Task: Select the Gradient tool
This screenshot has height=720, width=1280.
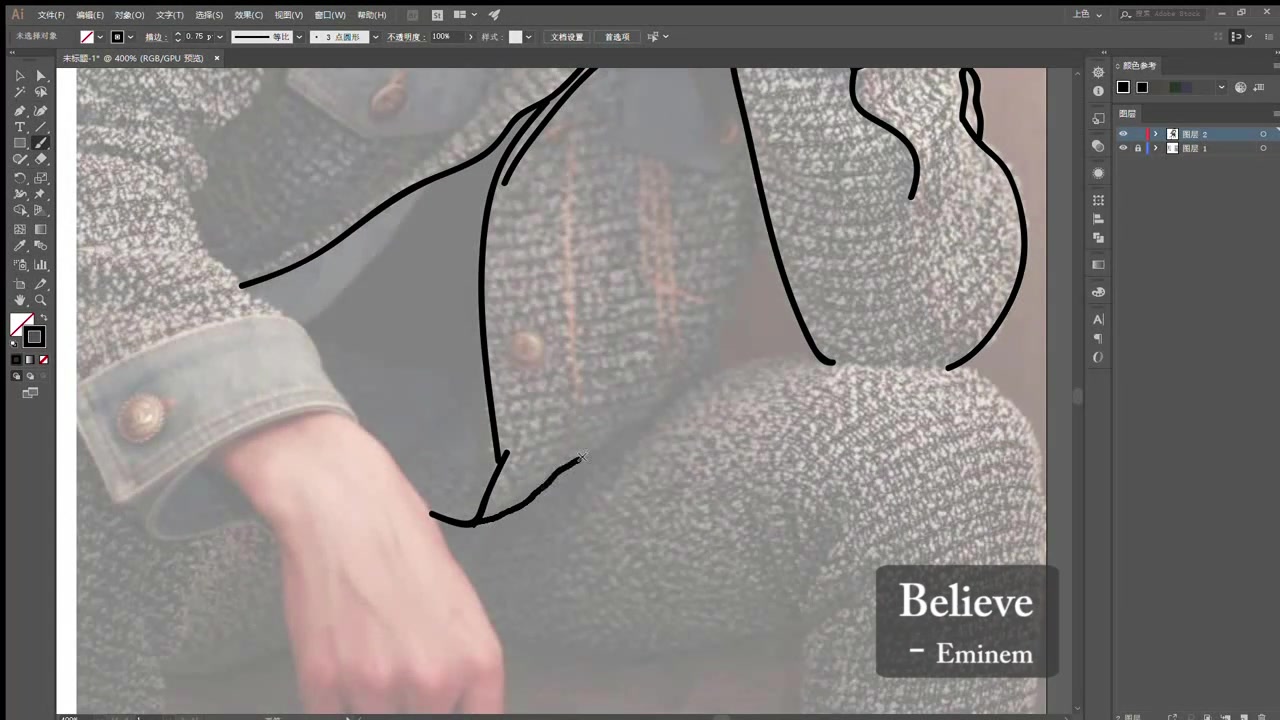Action: point(41,229)
